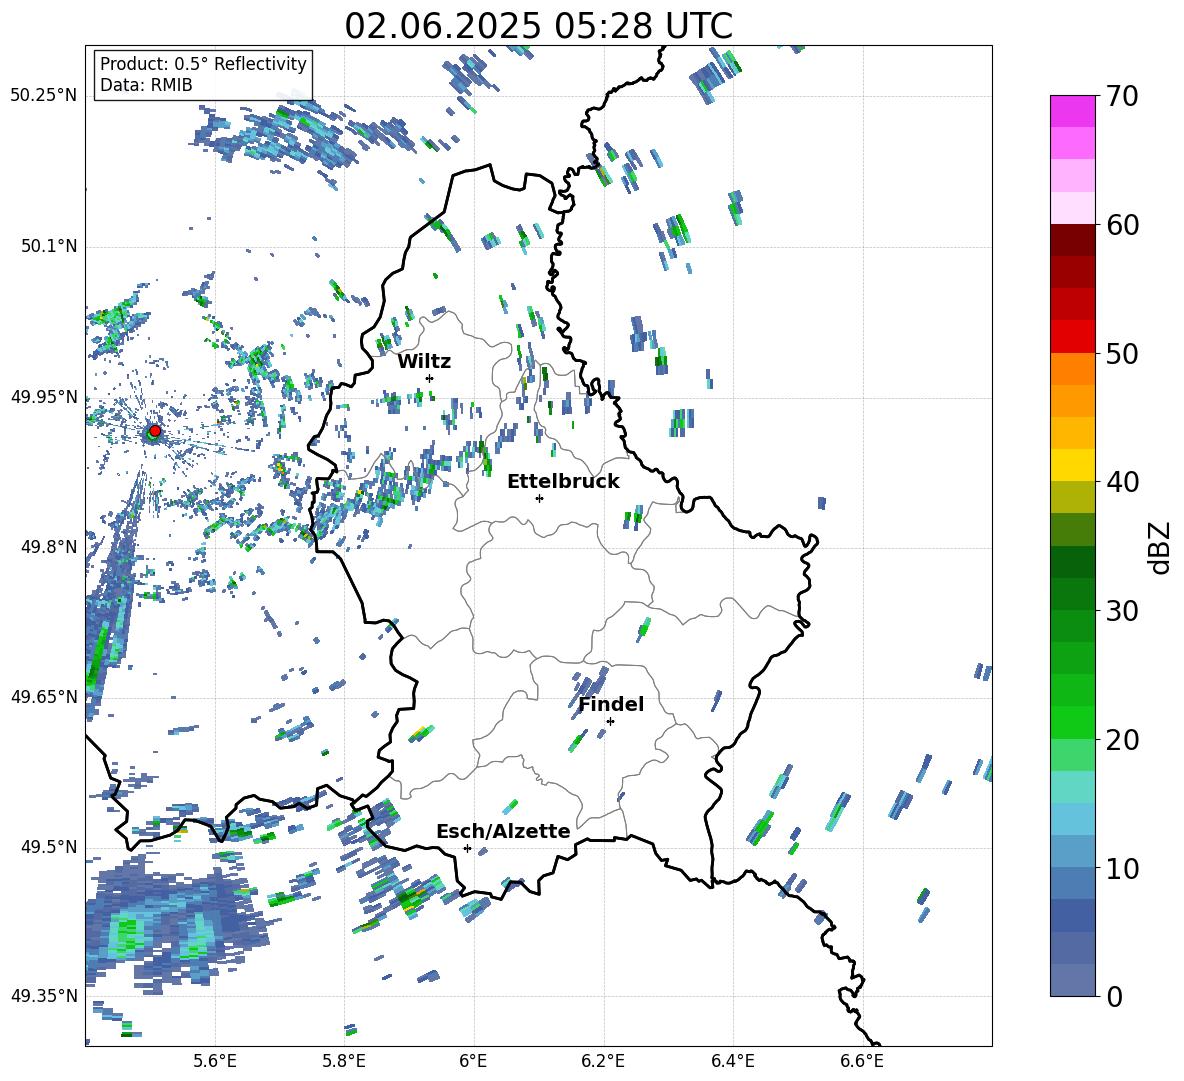Screen dimensions: 1184x1081
Task: Click the magenta colorbar segment below 70
Action: (1072, 111)
